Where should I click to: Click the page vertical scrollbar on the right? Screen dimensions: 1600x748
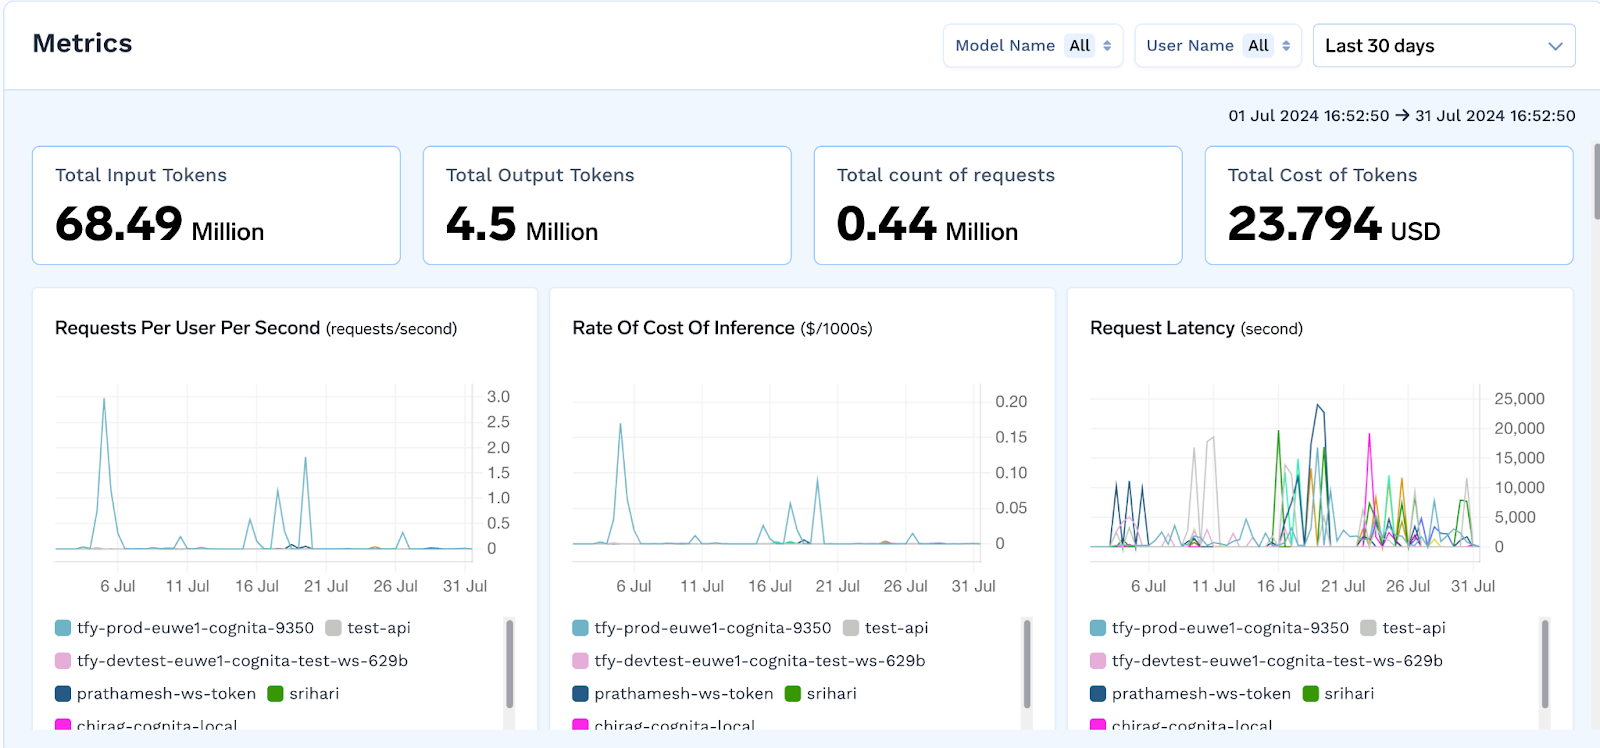[1597, 181]
